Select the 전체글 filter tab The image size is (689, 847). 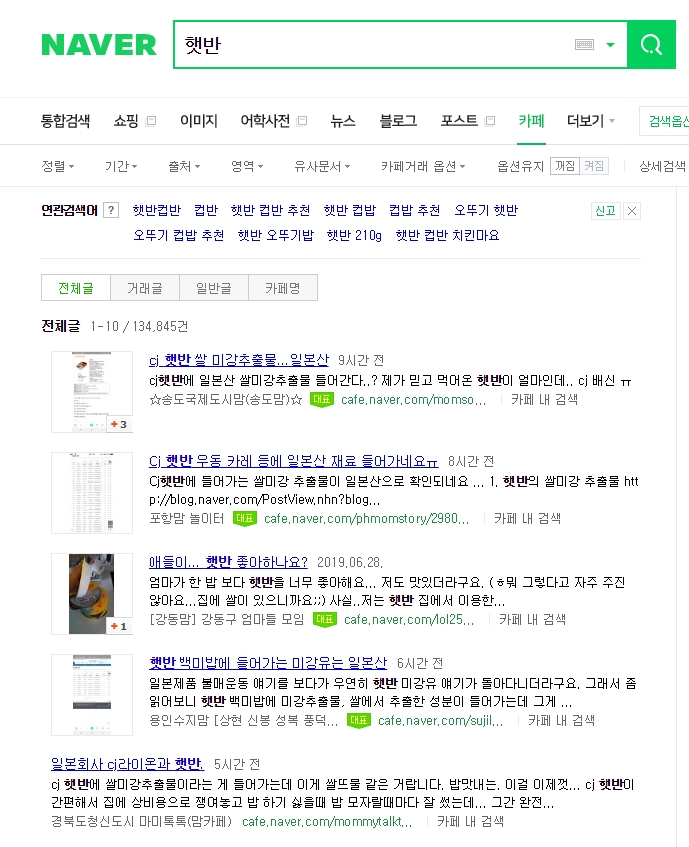(76, 287)
